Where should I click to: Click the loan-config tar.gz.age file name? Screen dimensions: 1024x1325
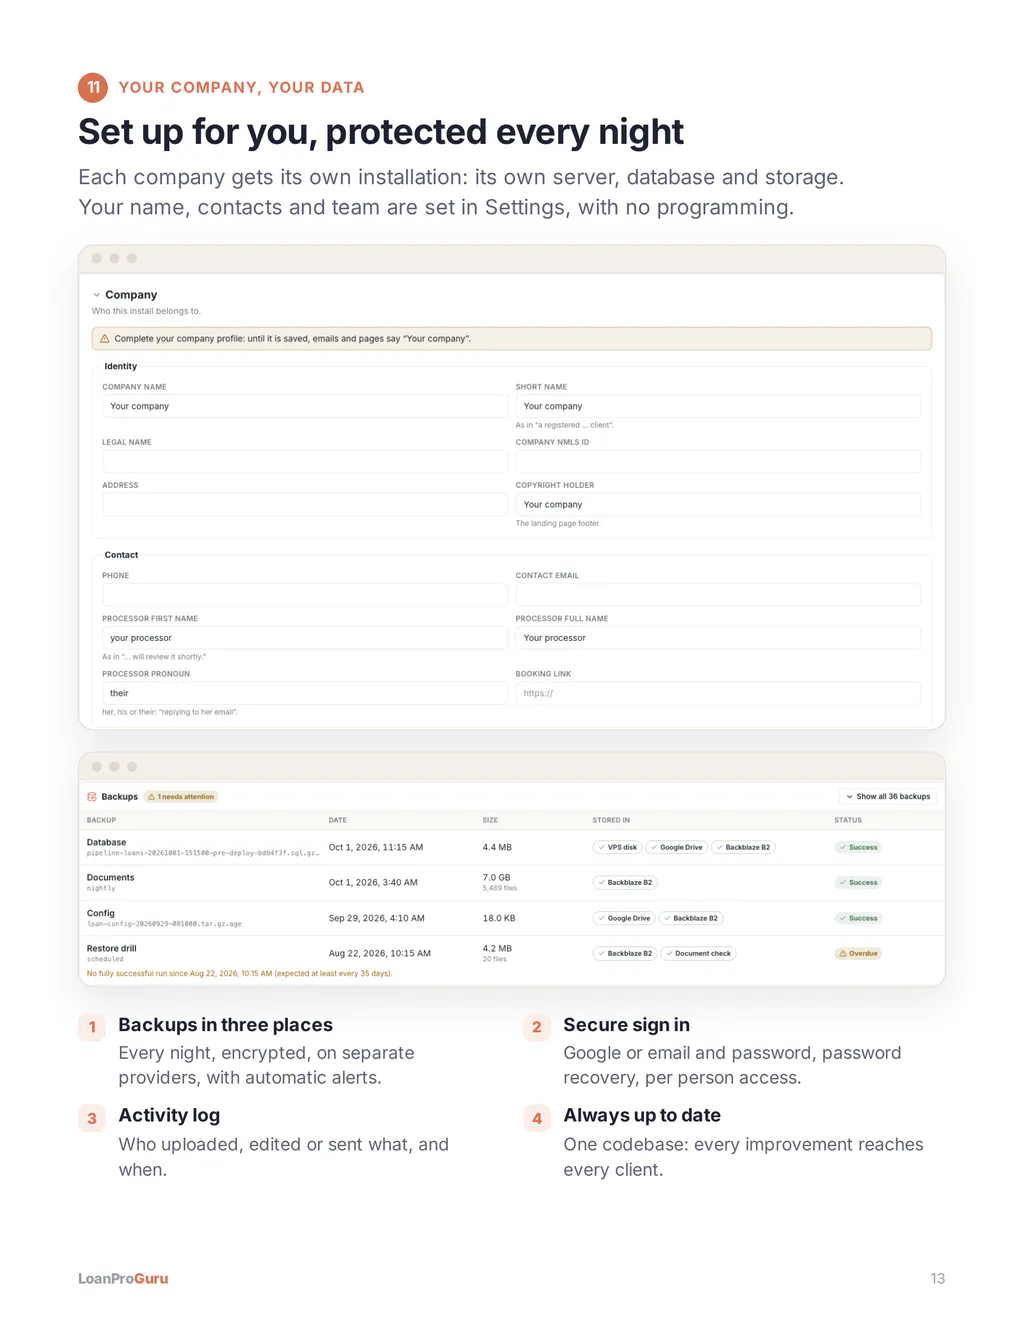tap(164, 924)
